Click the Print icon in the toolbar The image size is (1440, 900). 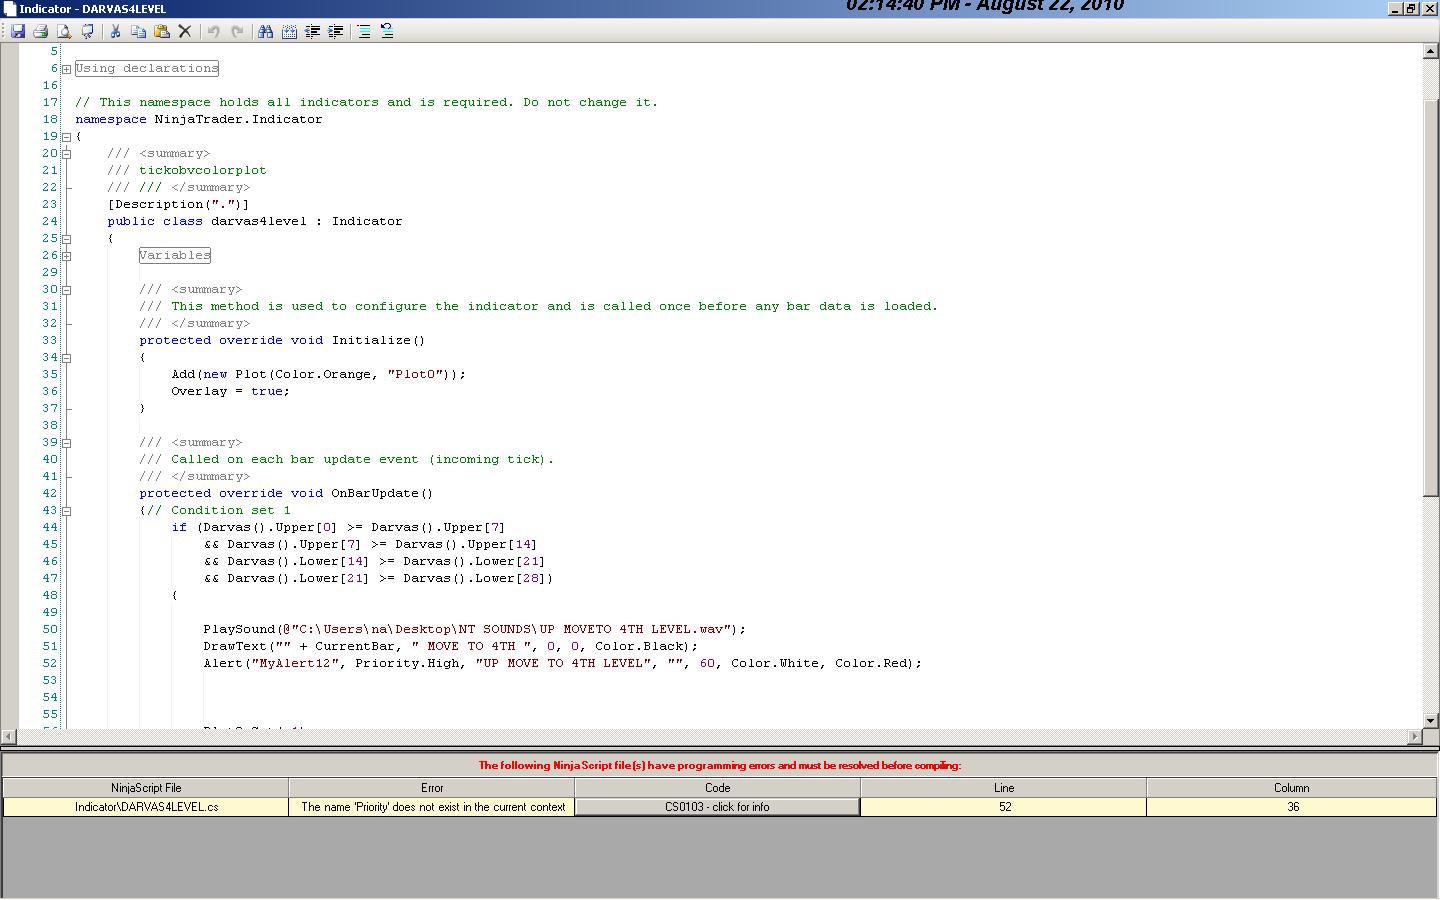point(40,31)
